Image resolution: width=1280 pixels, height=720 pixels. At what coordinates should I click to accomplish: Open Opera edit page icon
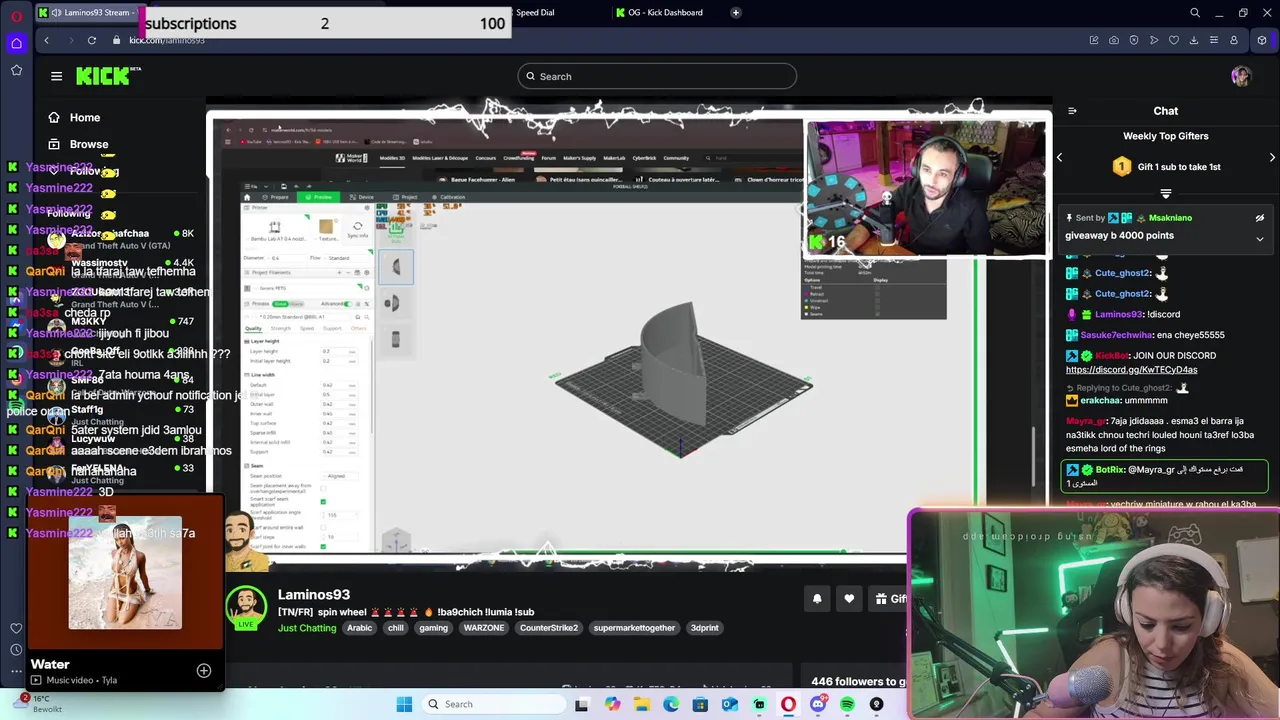(x=1094, y=40)
